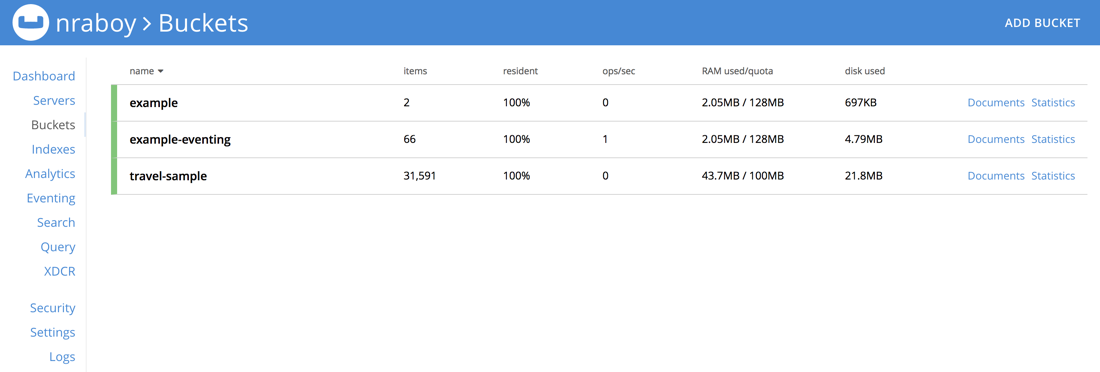1100x372 pixels.
Task: Click the RAM used/quota column header
Action: click(x=737, y=71)
